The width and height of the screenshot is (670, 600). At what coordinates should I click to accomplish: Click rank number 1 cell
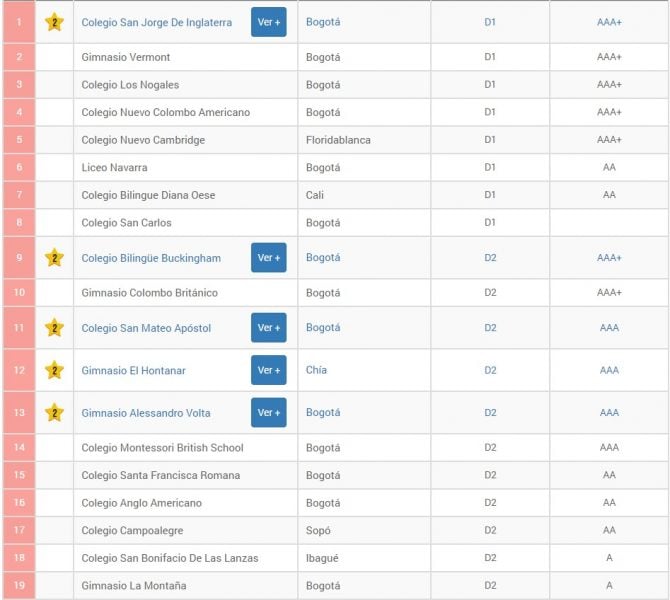(18, 22)
